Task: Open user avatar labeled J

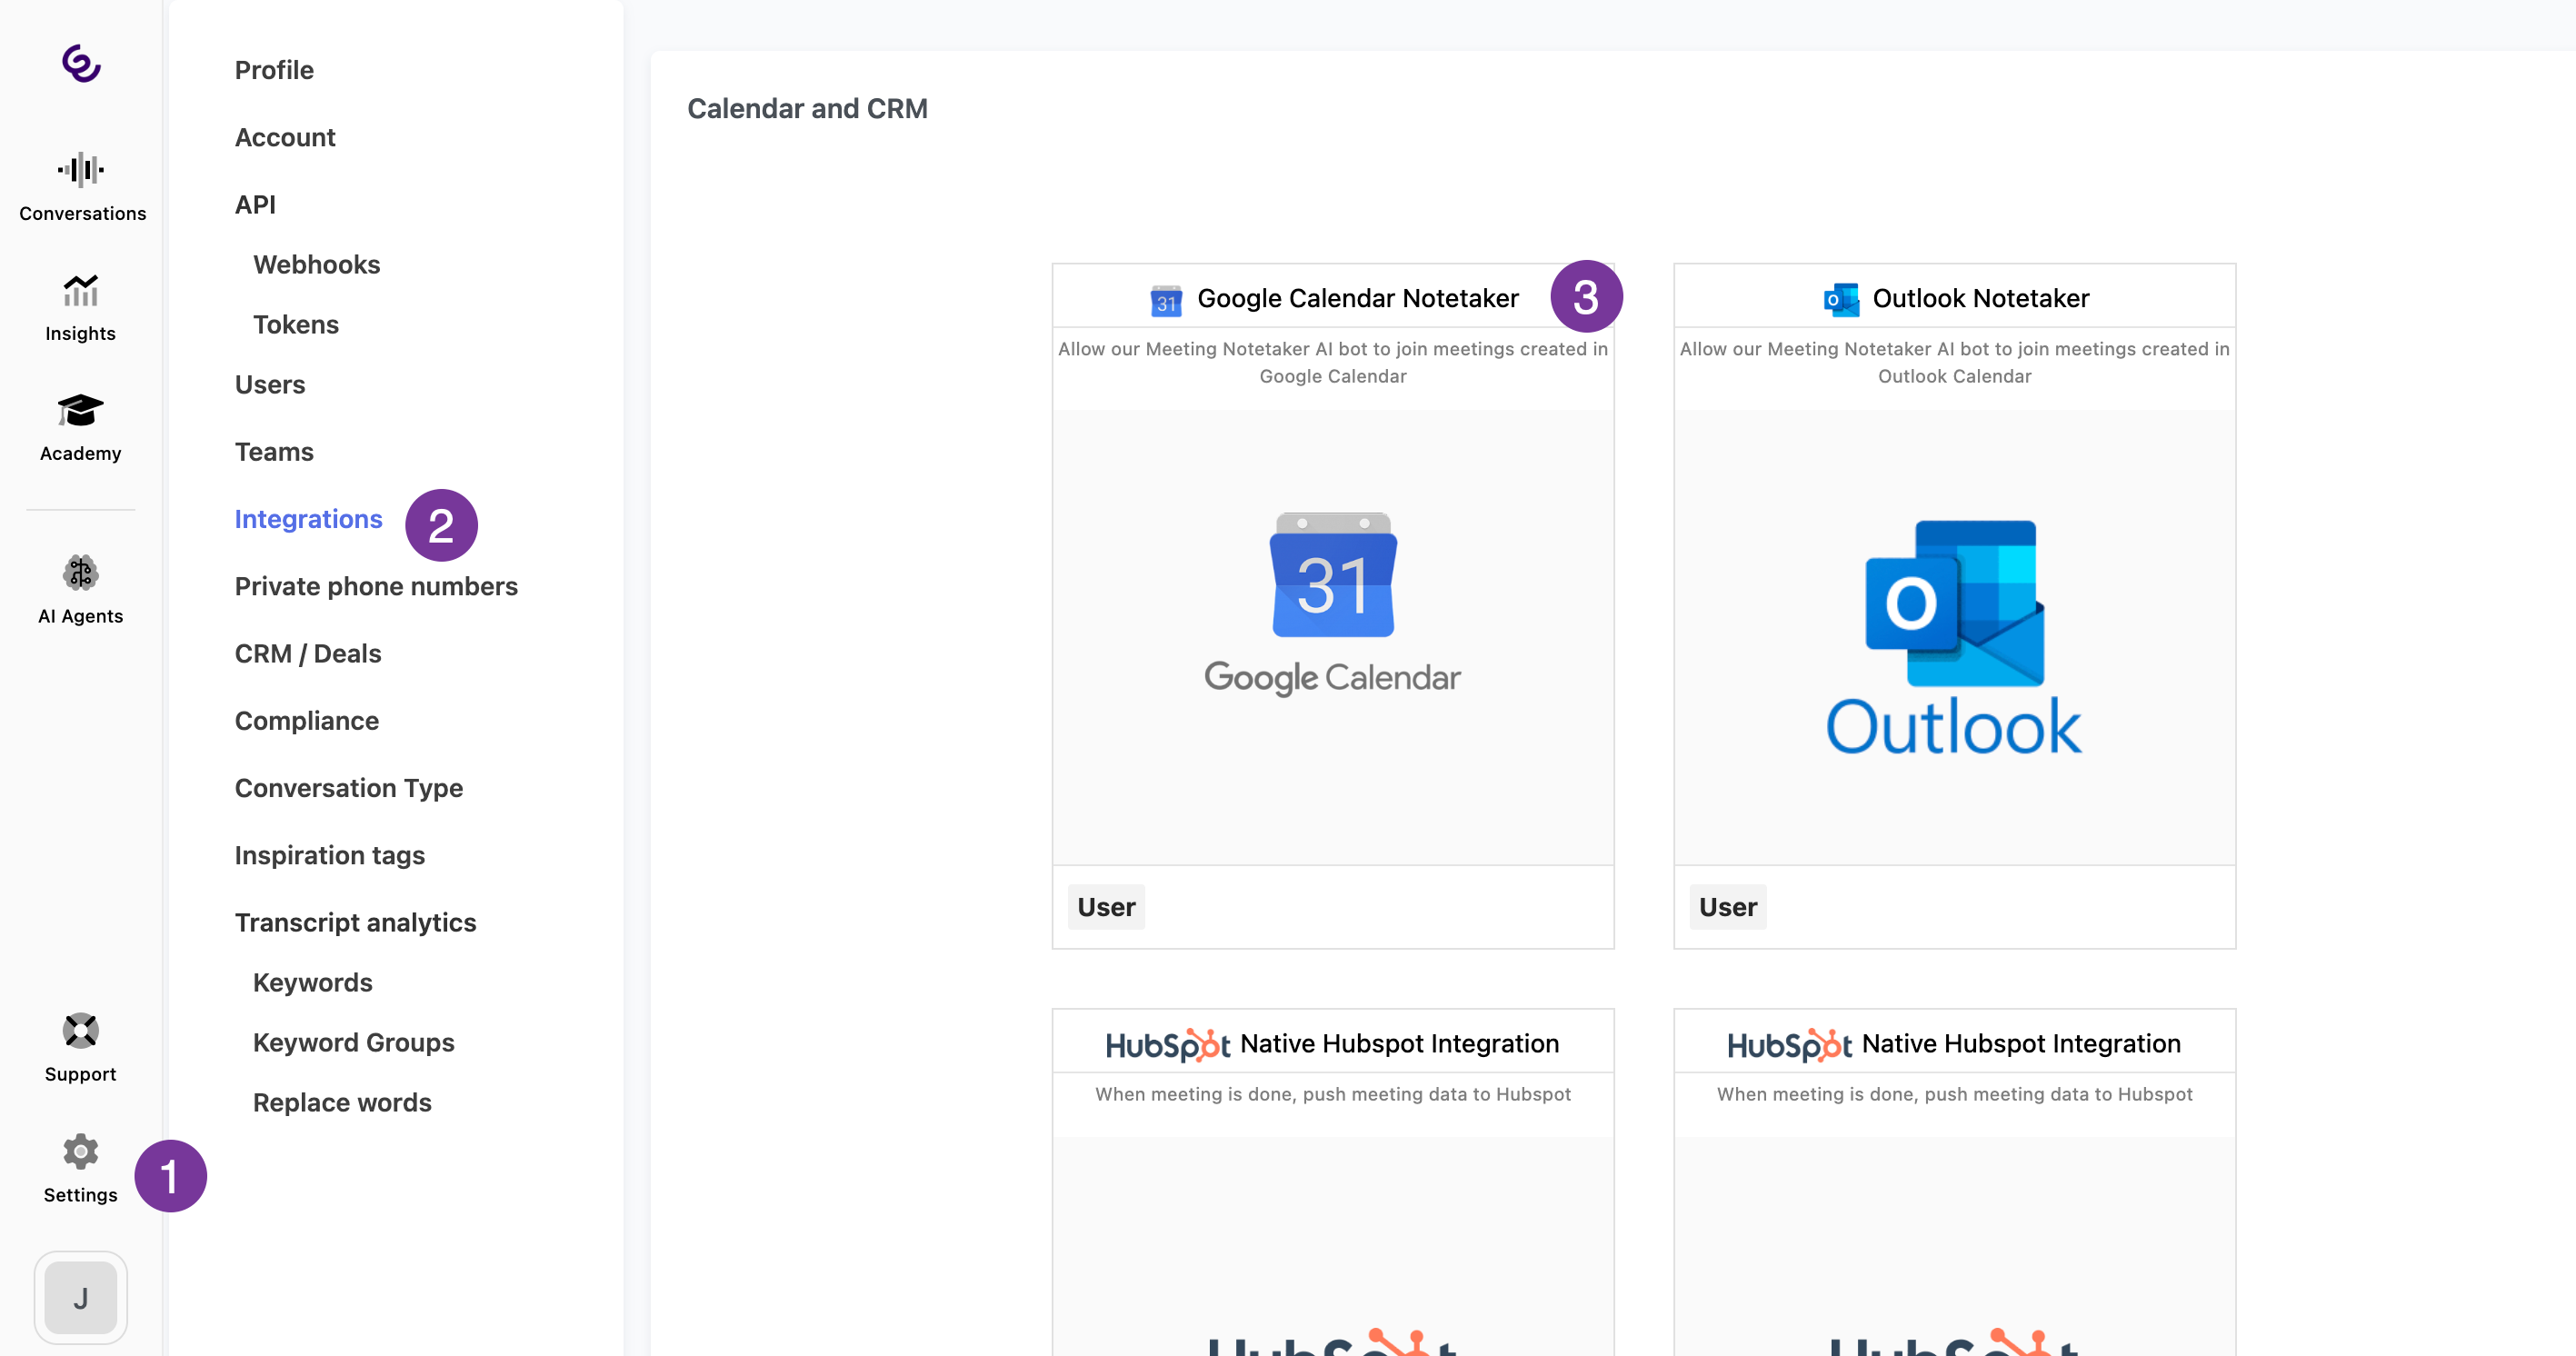Action: coord(80,1298)
